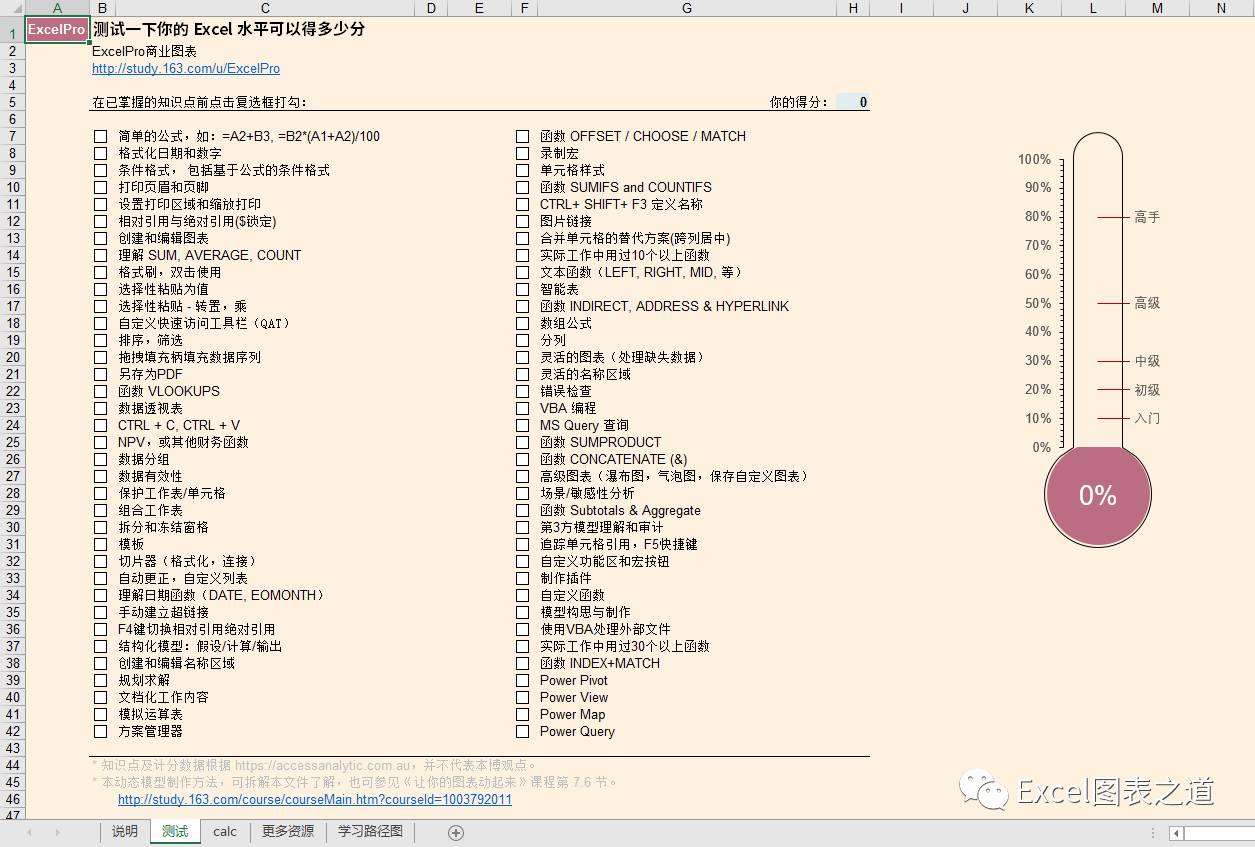Click the 高手 level label on thermometer

point(1147,217)
